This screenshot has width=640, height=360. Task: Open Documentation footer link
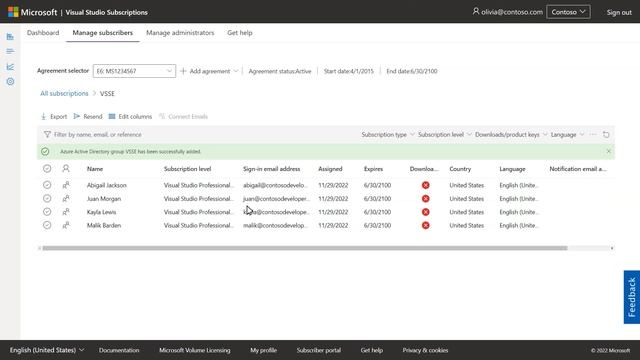[119, 350]
